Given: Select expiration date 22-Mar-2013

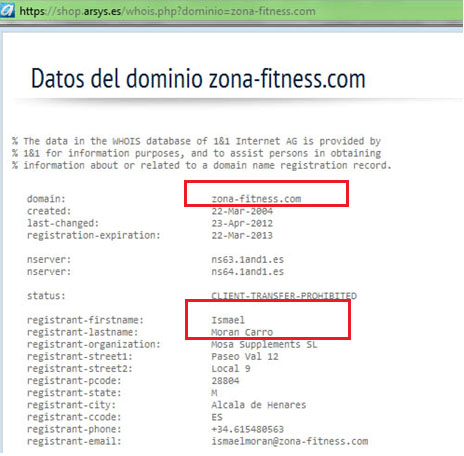Looking at the screenshot, I should [x=242, y=235].
